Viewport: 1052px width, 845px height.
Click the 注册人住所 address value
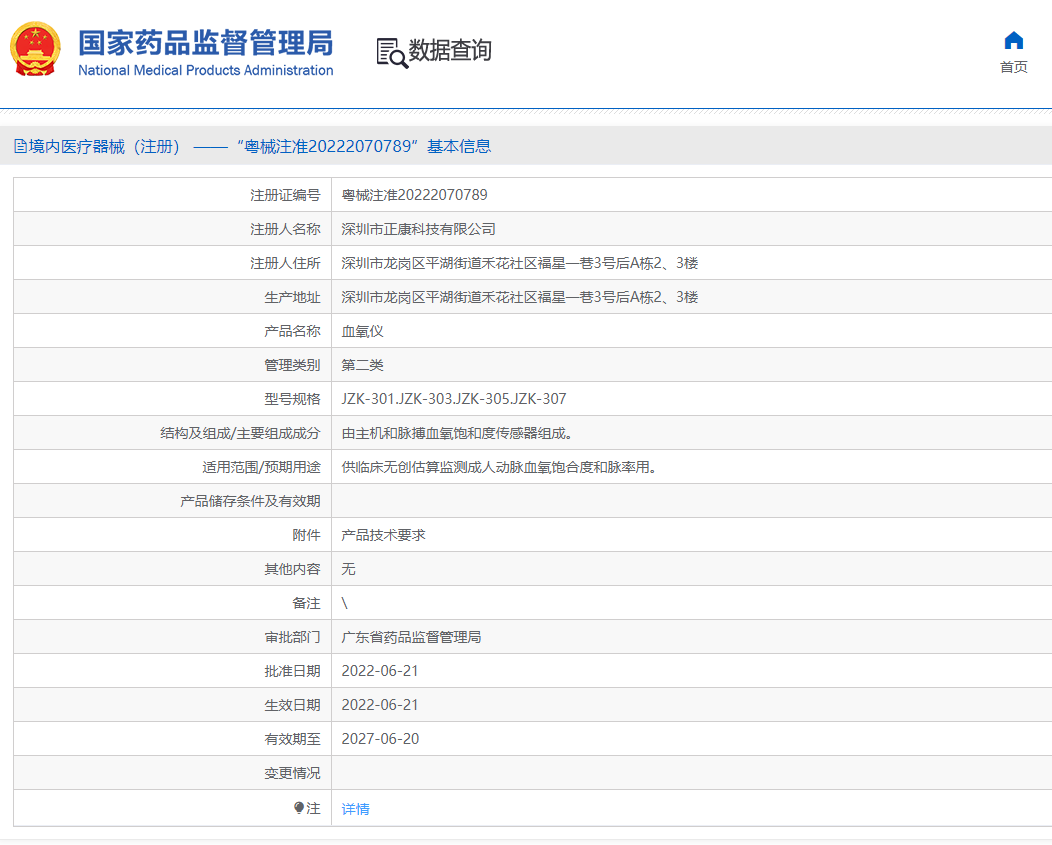click(x=520, y=263)
